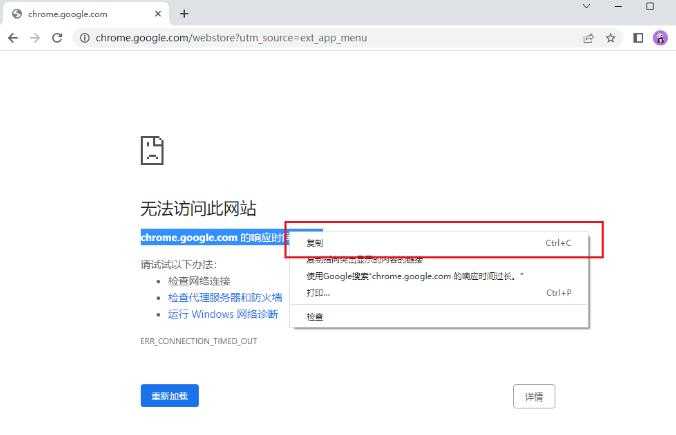
Task: Bookmark this page with the star icon
Action: point(610,38)
